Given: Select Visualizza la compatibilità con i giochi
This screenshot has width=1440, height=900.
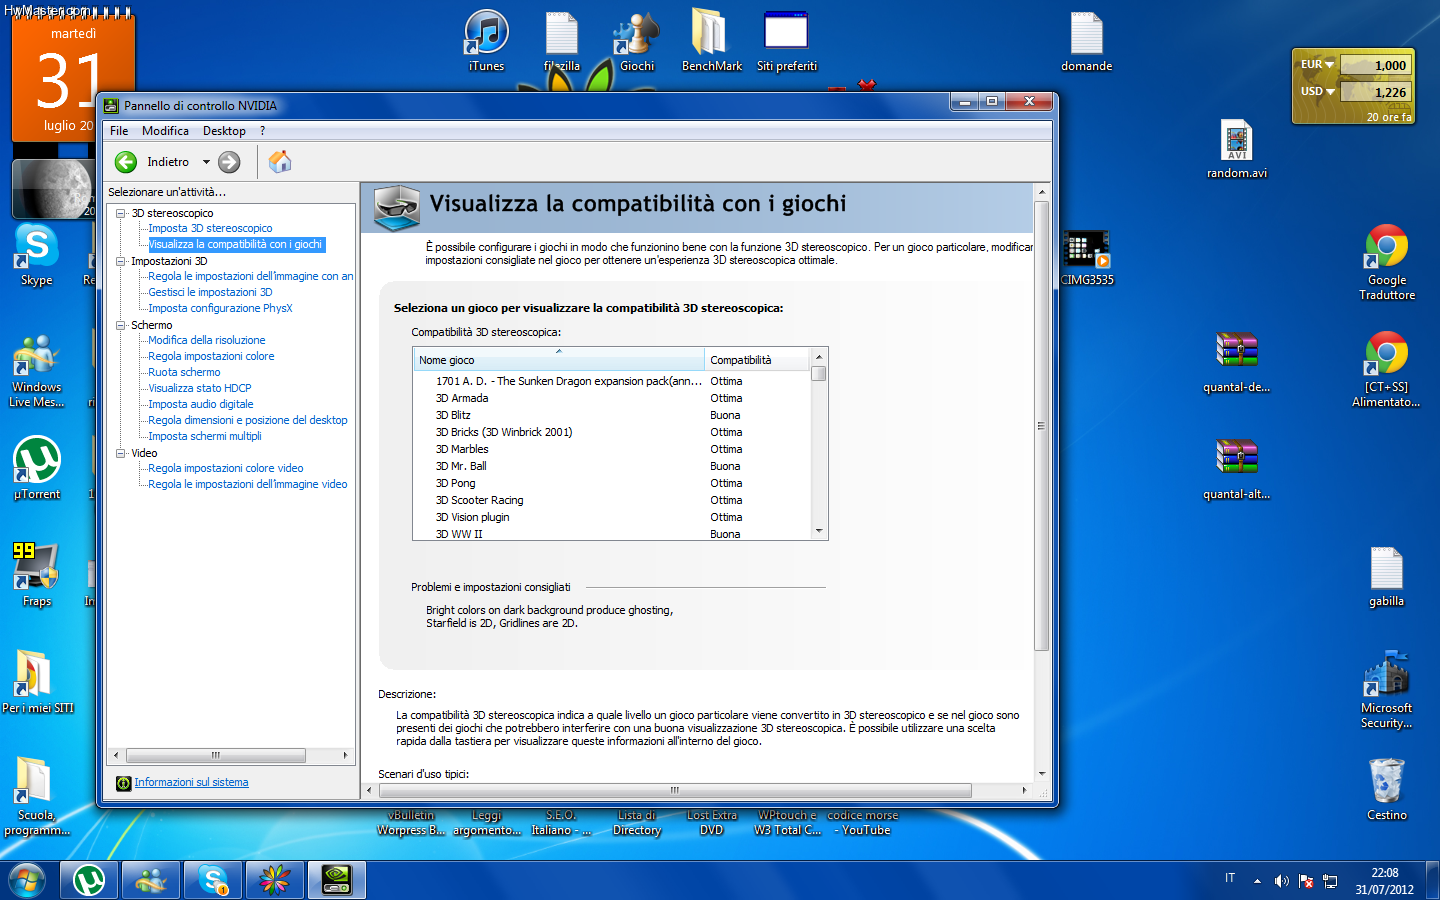Looking at the screenshot, I should 236,244.
